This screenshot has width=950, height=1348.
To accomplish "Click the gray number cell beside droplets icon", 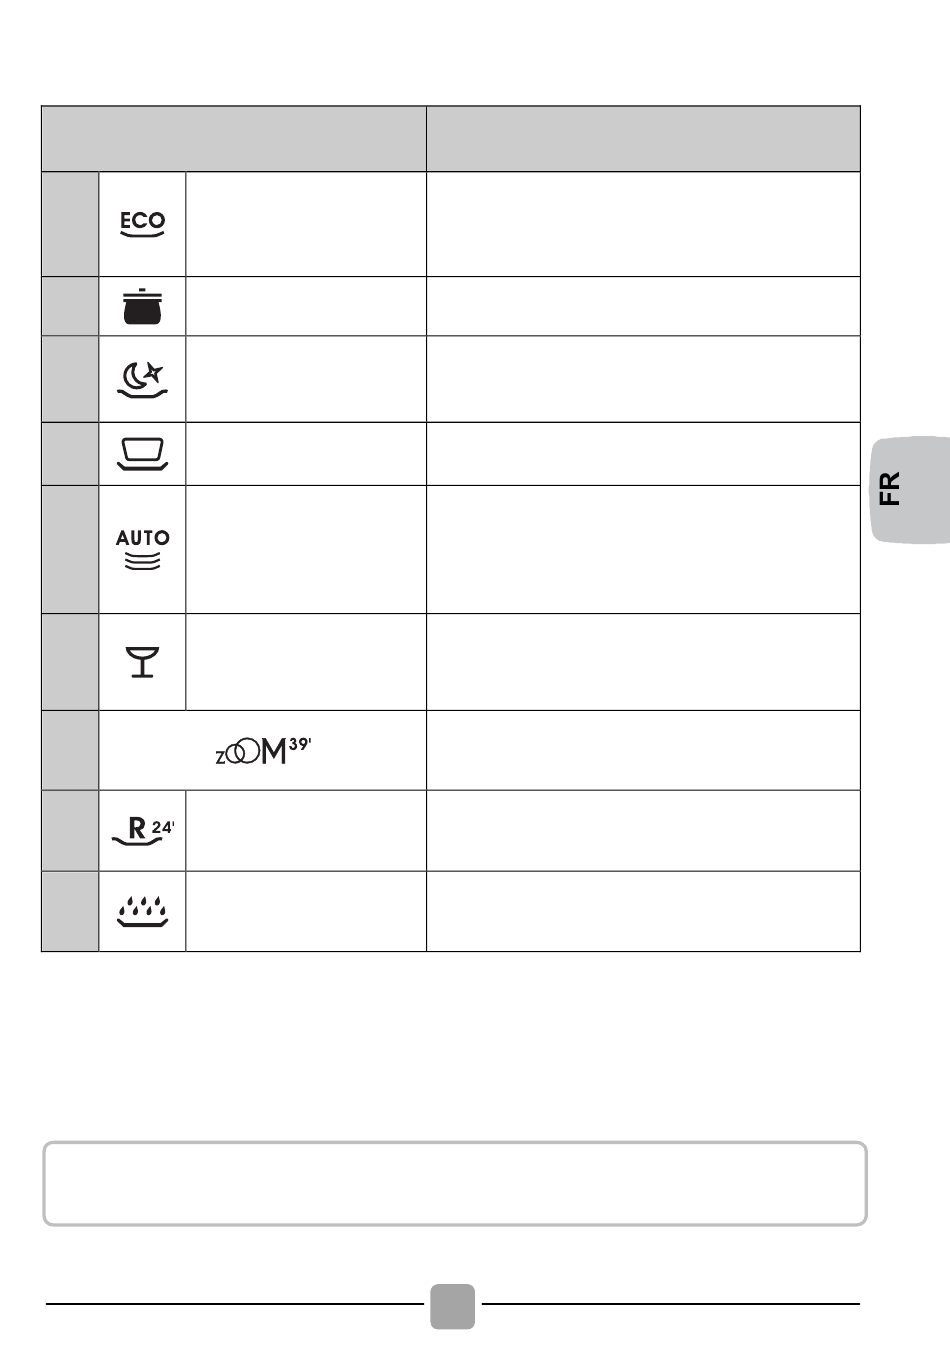I will 70,911.
